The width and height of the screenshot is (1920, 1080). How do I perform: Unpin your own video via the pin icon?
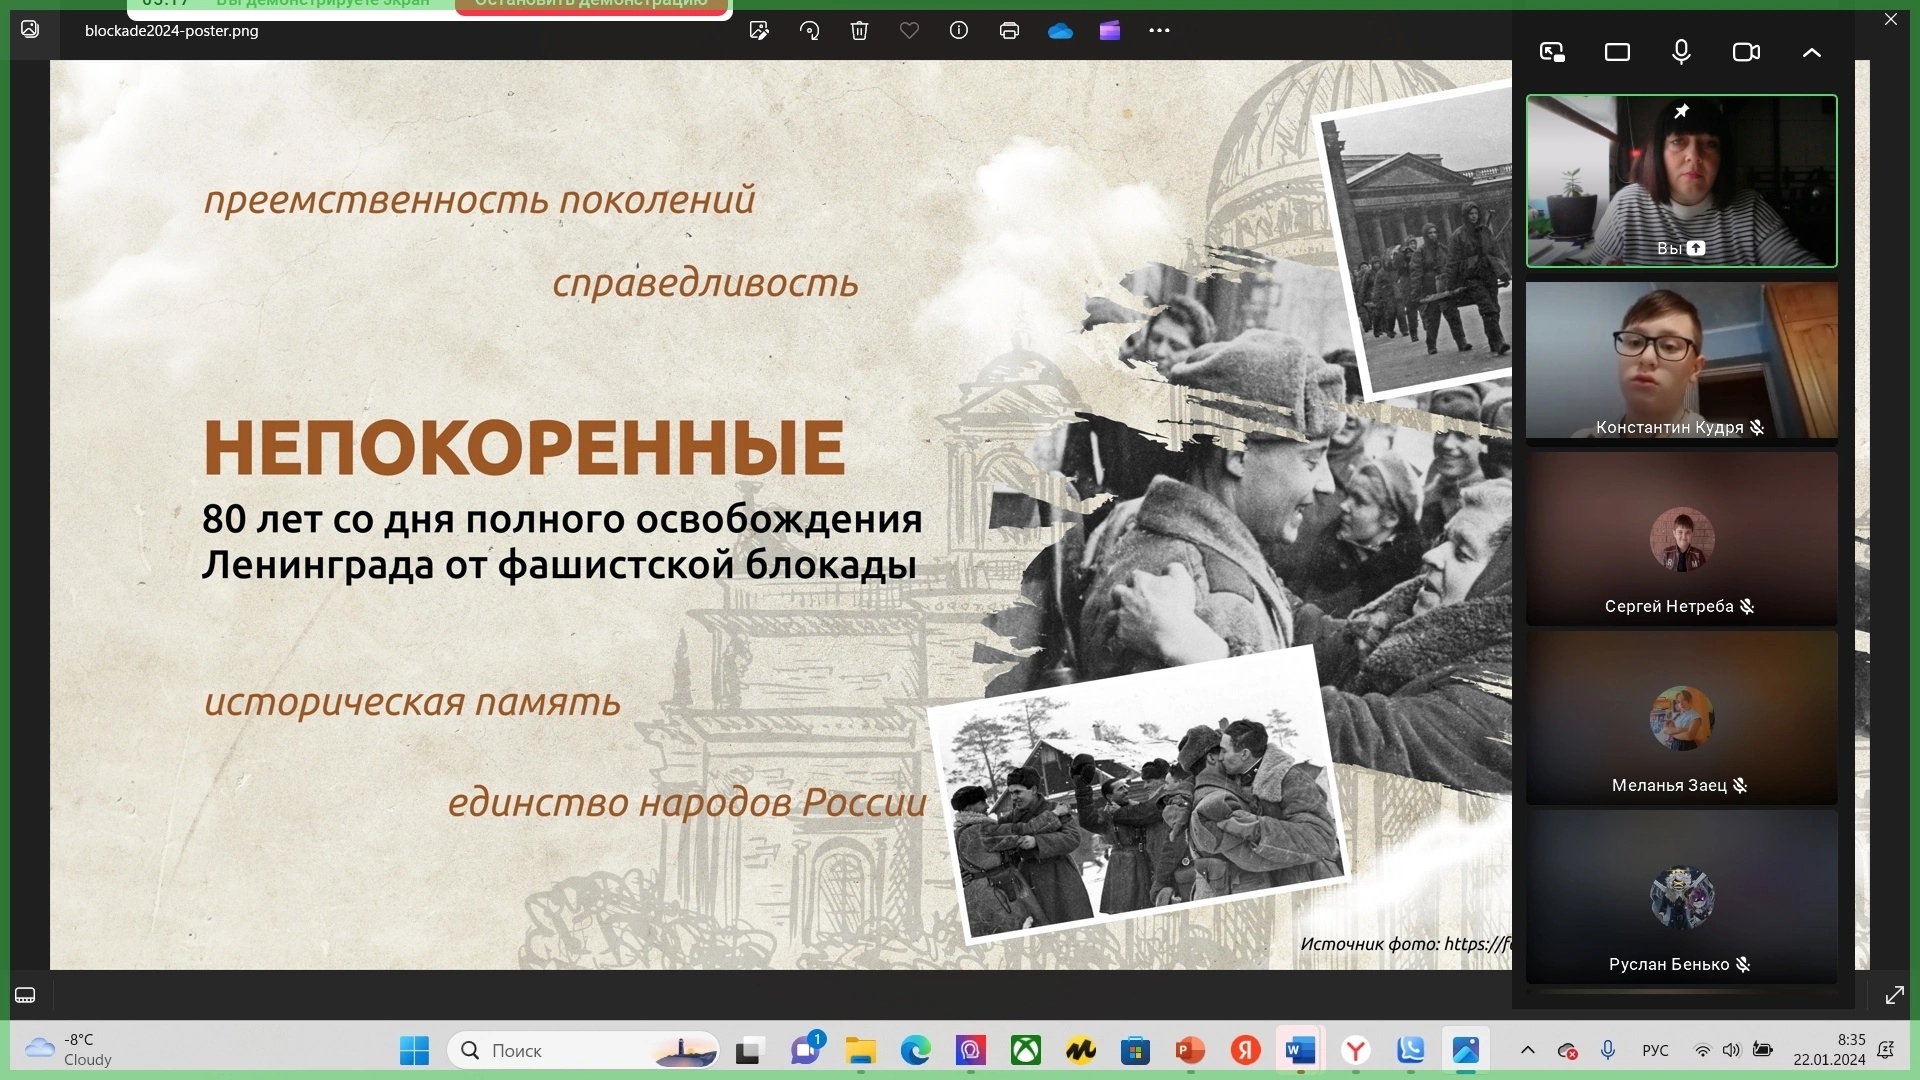[x=1682, y=111]
